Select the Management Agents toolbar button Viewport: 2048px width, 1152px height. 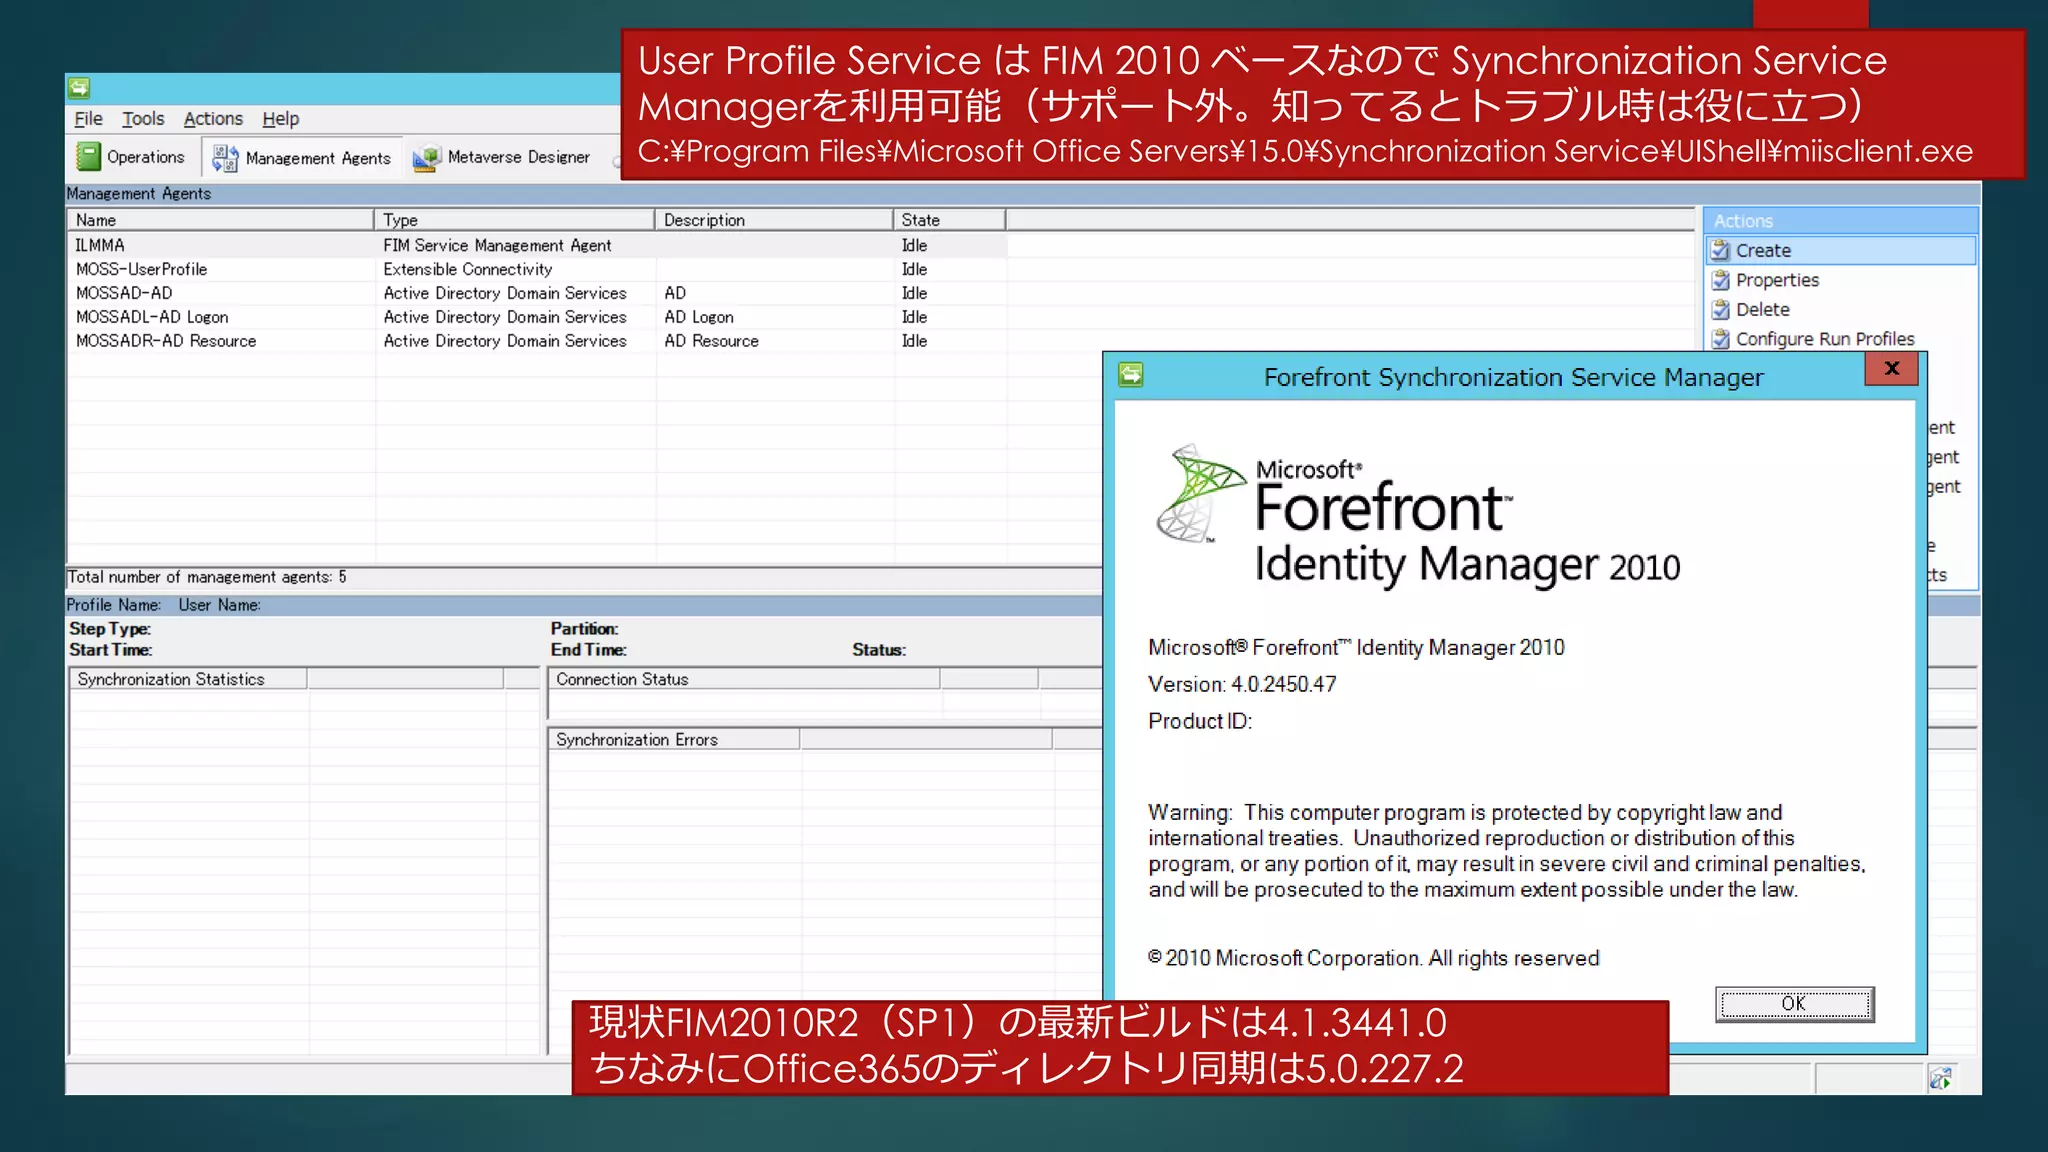point(302,158)
